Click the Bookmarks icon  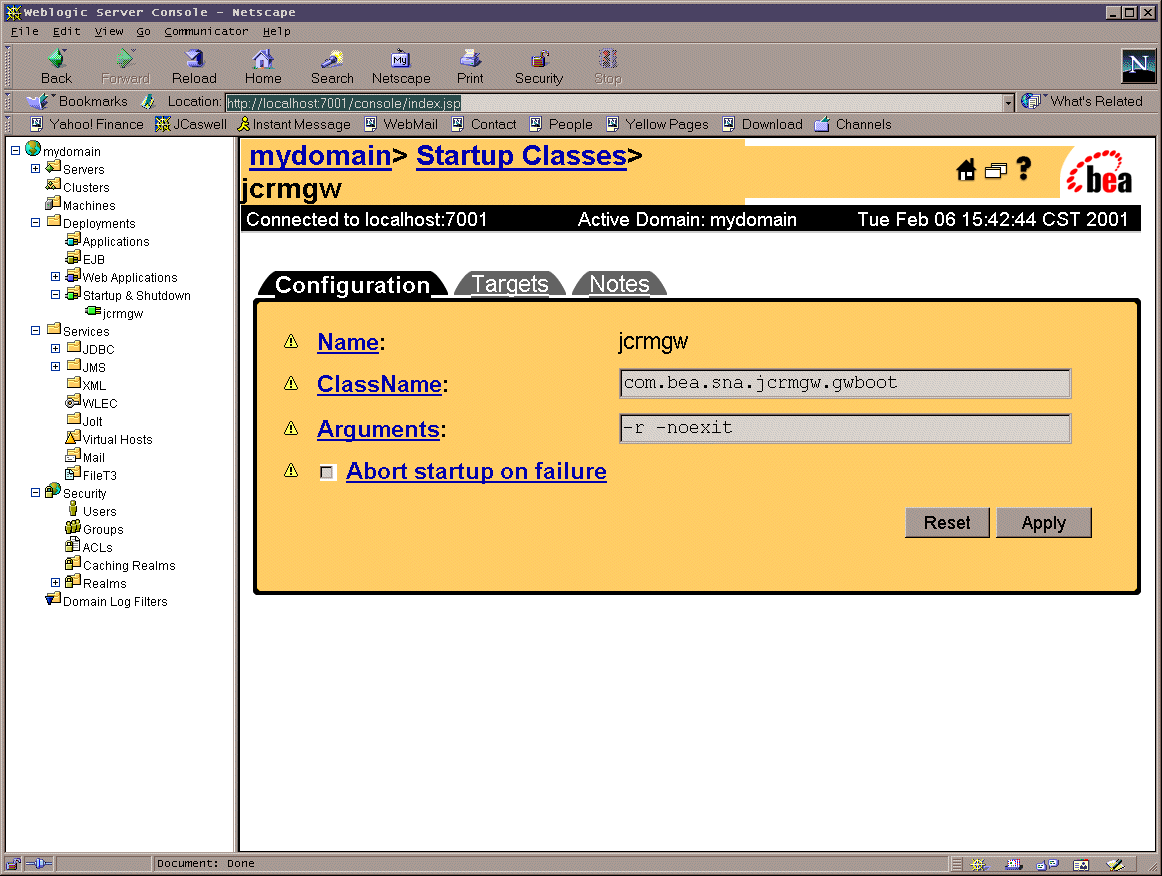point(37,101)
